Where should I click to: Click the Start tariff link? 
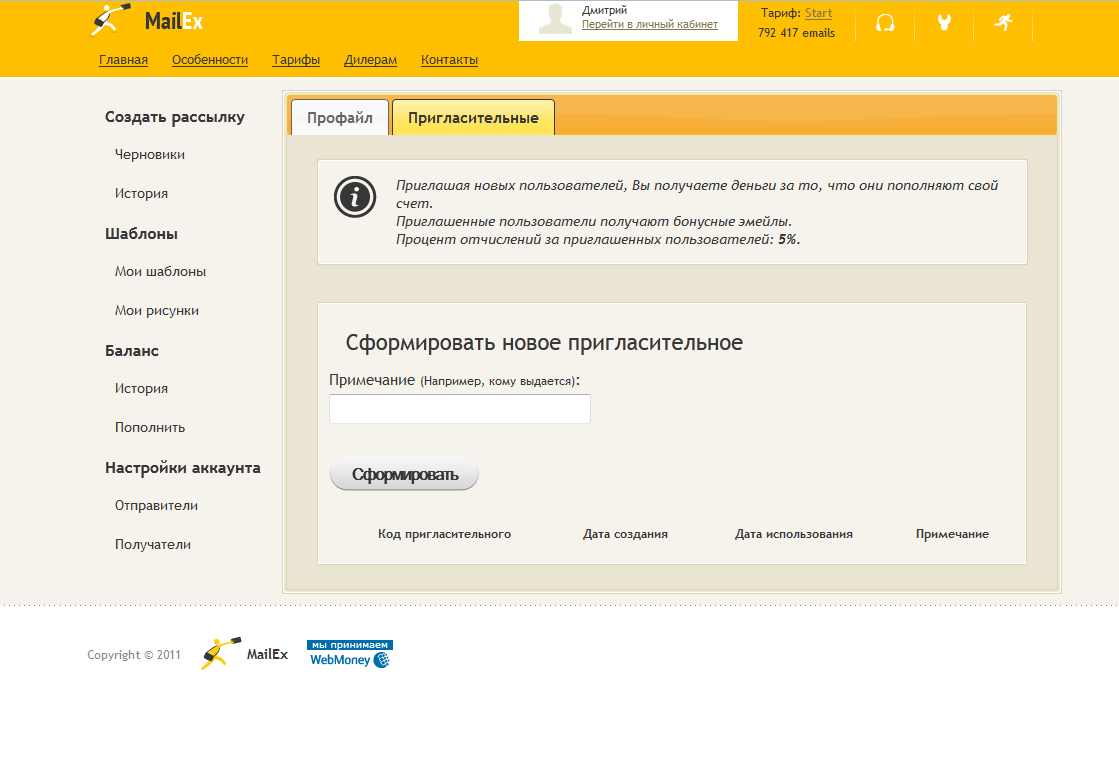click(x=818, y=13)
